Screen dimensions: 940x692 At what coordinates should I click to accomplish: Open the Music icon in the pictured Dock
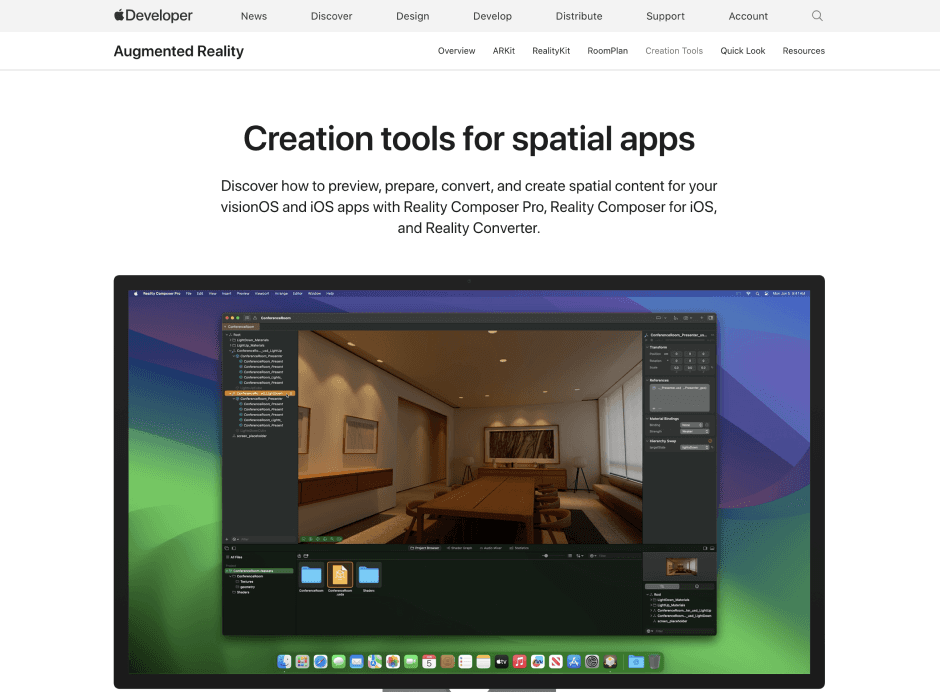[520, 661]
